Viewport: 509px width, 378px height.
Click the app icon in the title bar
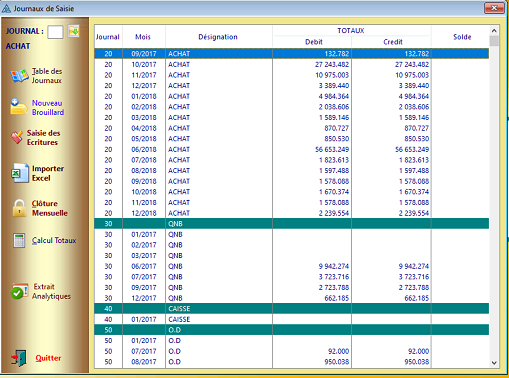[6, 8]
